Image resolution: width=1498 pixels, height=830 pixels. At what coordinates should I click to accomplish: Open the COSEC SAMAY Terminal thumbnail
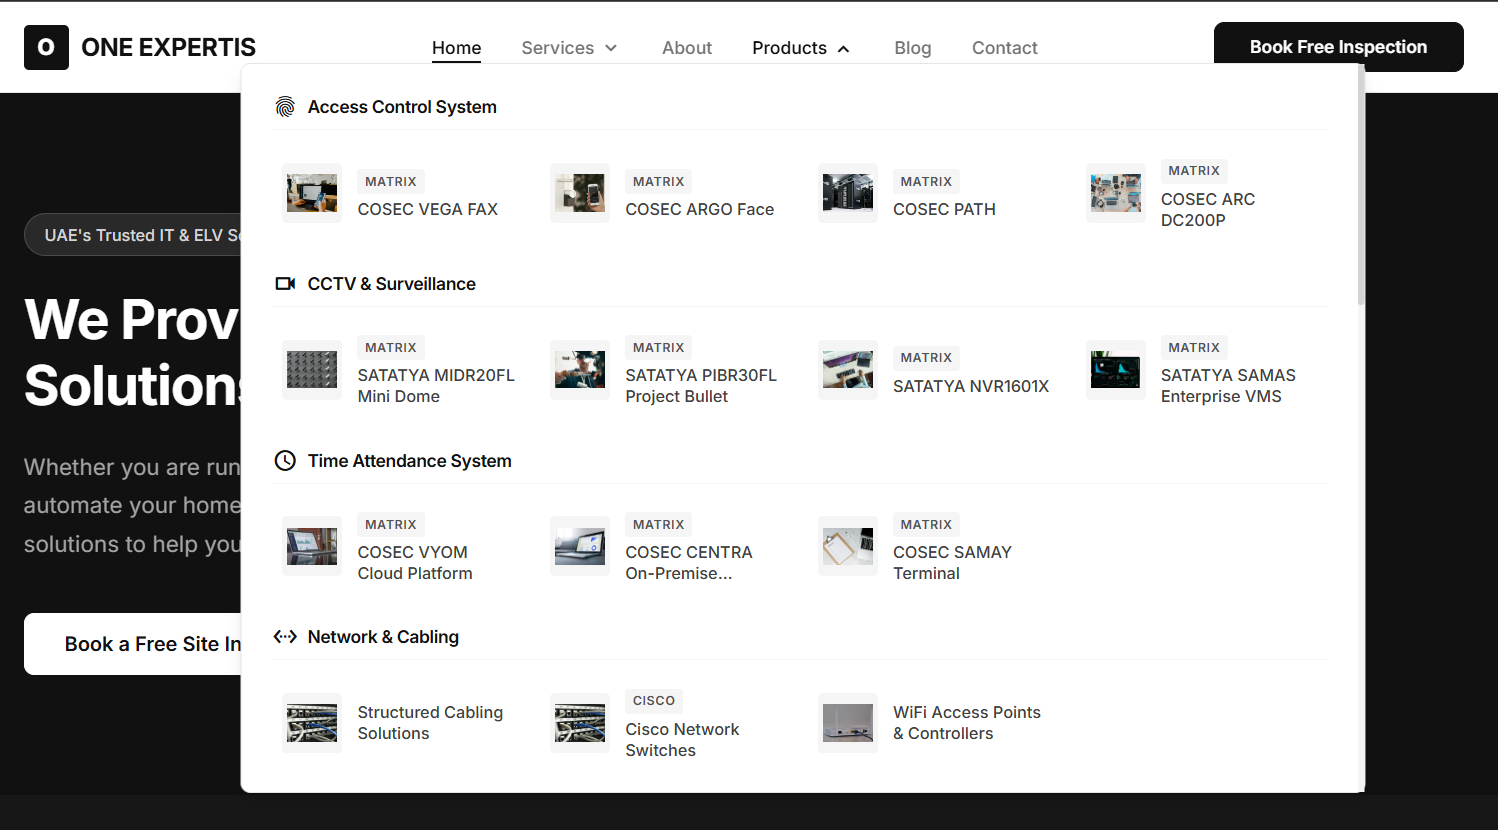[x=848, y=546]
